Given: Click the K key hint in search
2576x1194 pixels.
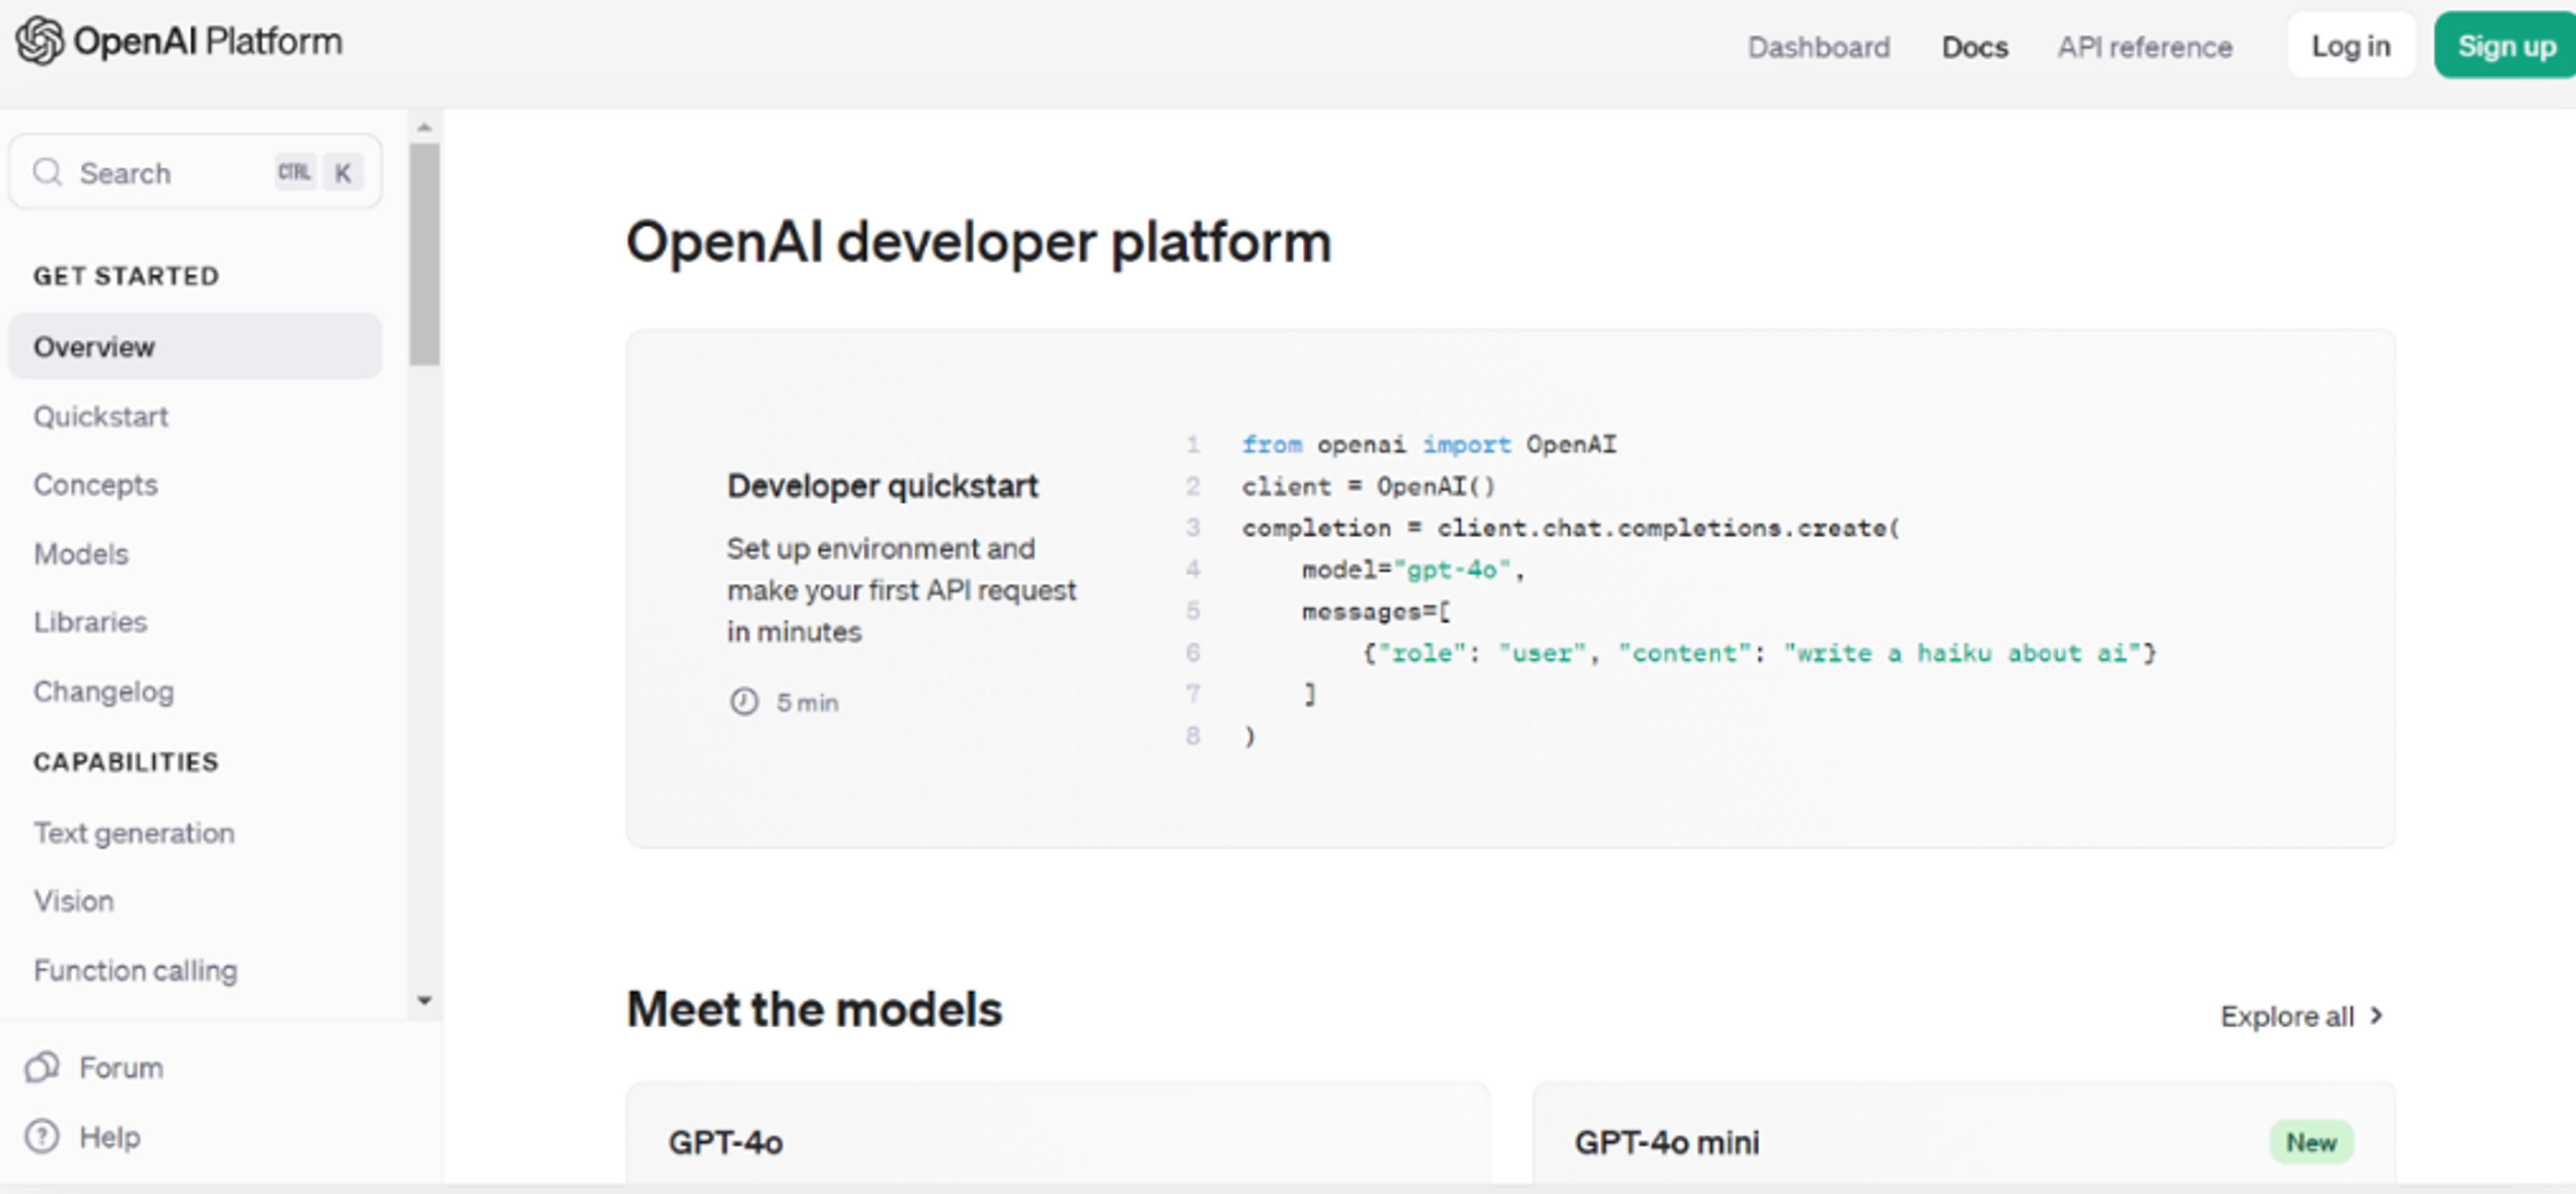Looking at the screenshot, I should (343, 172).
